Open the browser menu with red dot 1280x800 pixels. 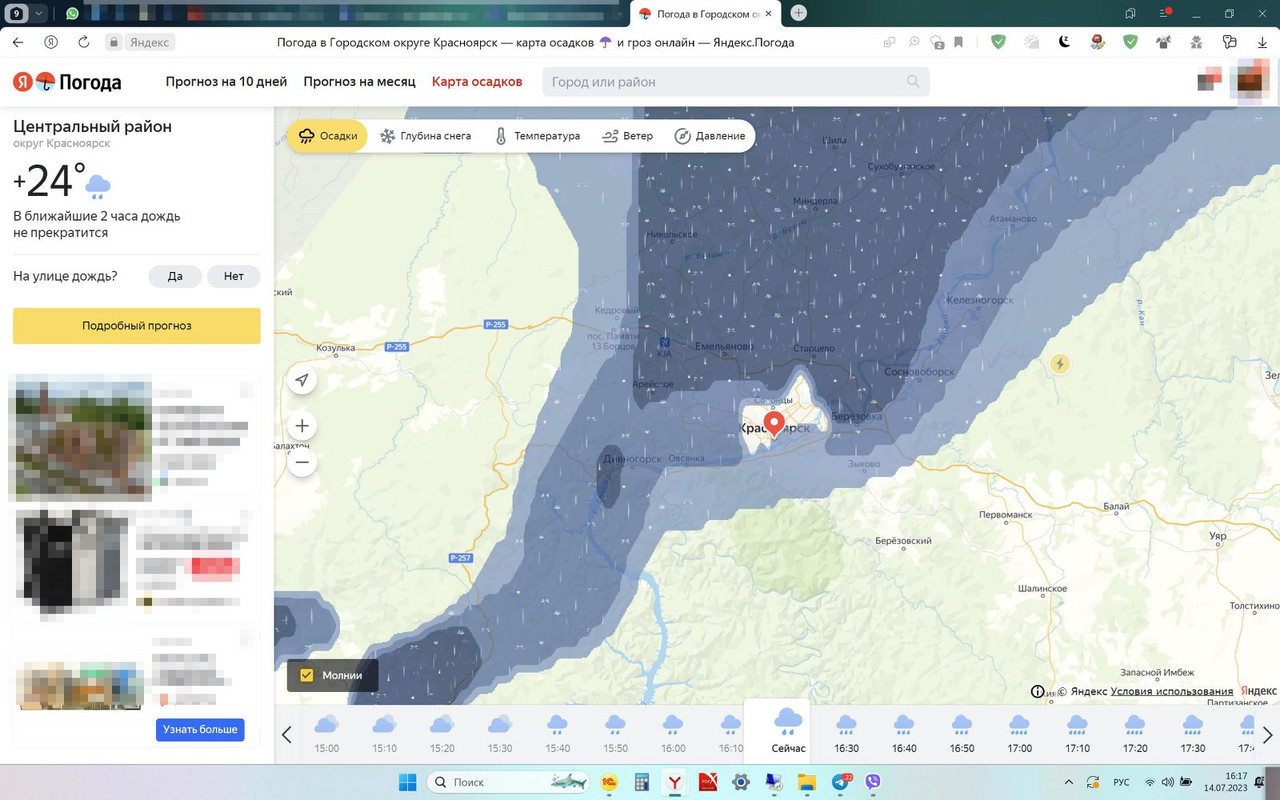coord(1164,13)
